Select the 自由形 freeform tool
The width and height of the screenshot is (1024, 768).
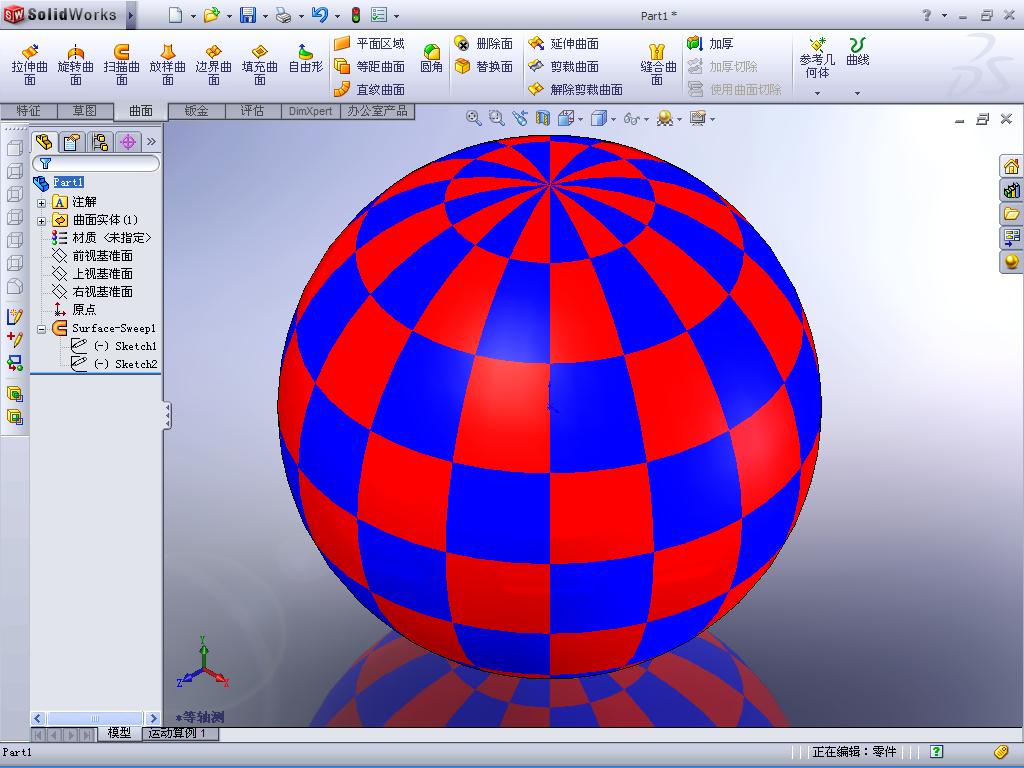click(306, 59)
